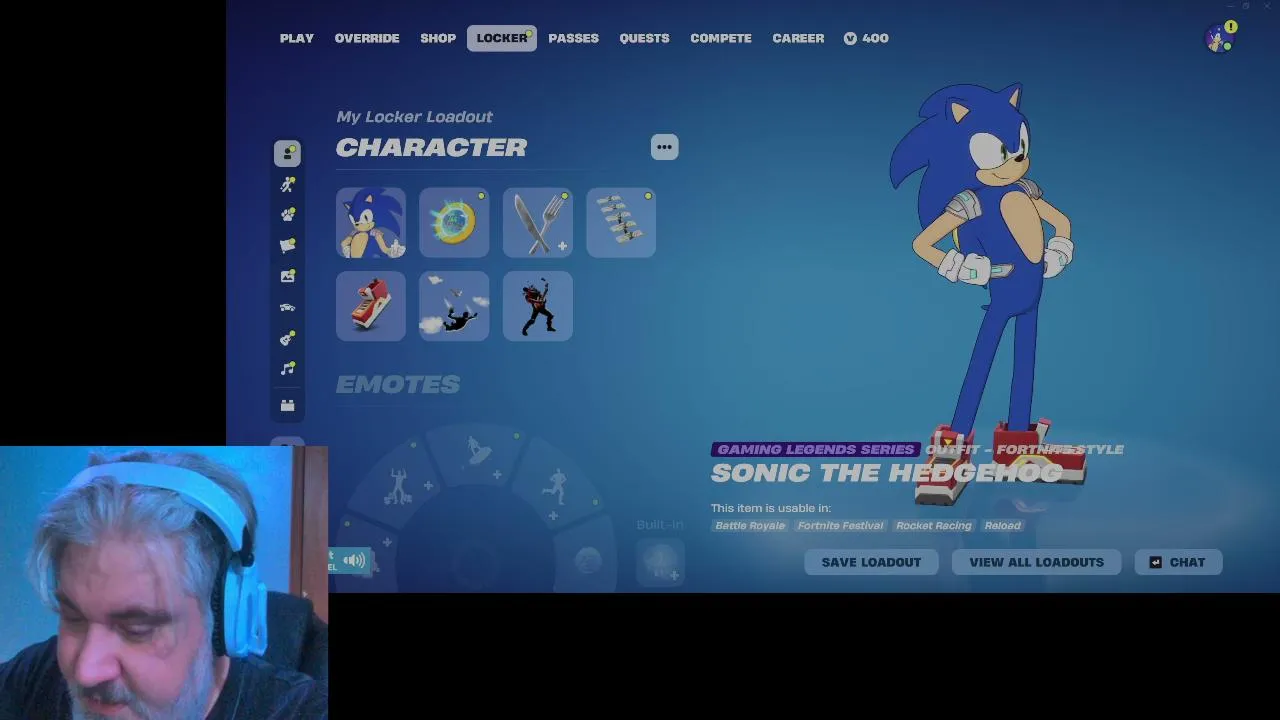Switch to the COMPETE tab
The image size is (1280, 720).
[x=721, y=38]
